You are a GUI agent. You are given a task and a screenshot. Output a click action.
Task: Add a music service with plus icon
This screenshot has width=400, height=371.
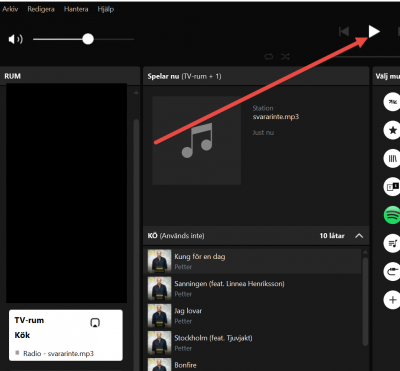click(x=392, y=299)
